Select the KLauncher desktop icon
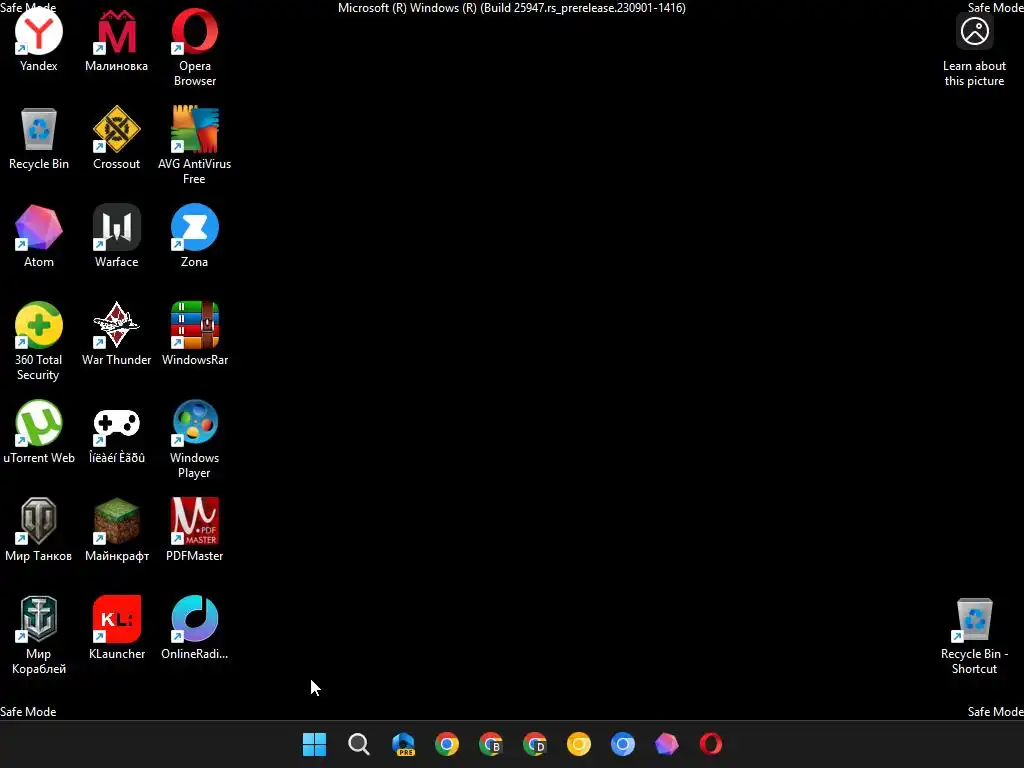1024x768 pixels. tap(116, 619)
